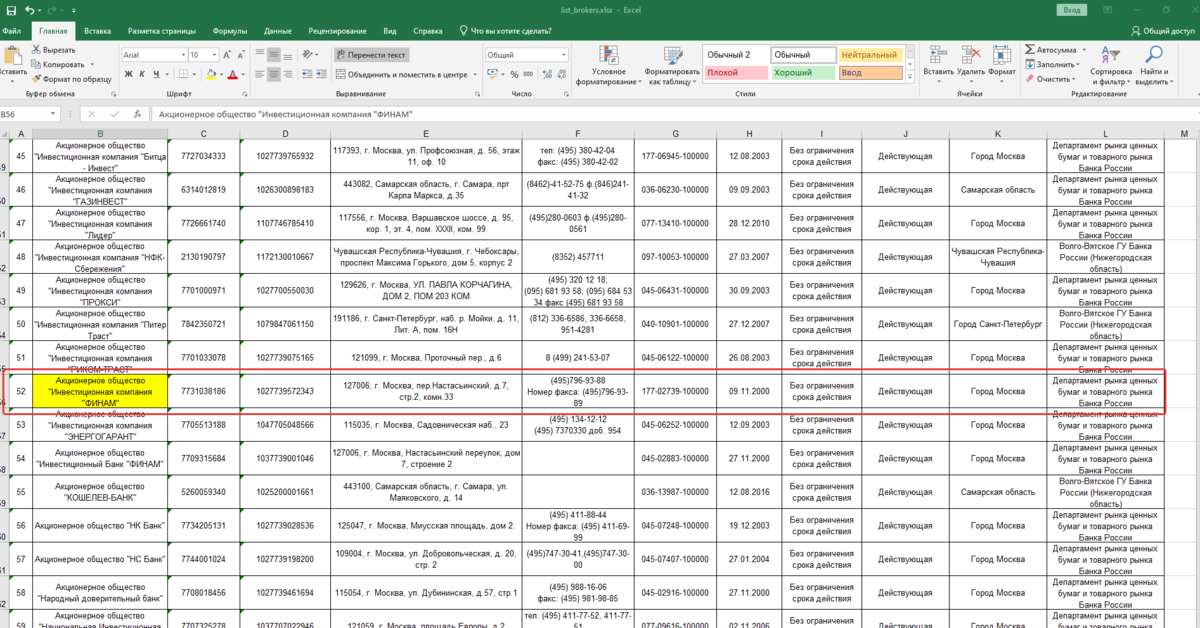Screen dimensions: 1200x628
Task: Align cell text to the right
Action: [x=290, y=74]
